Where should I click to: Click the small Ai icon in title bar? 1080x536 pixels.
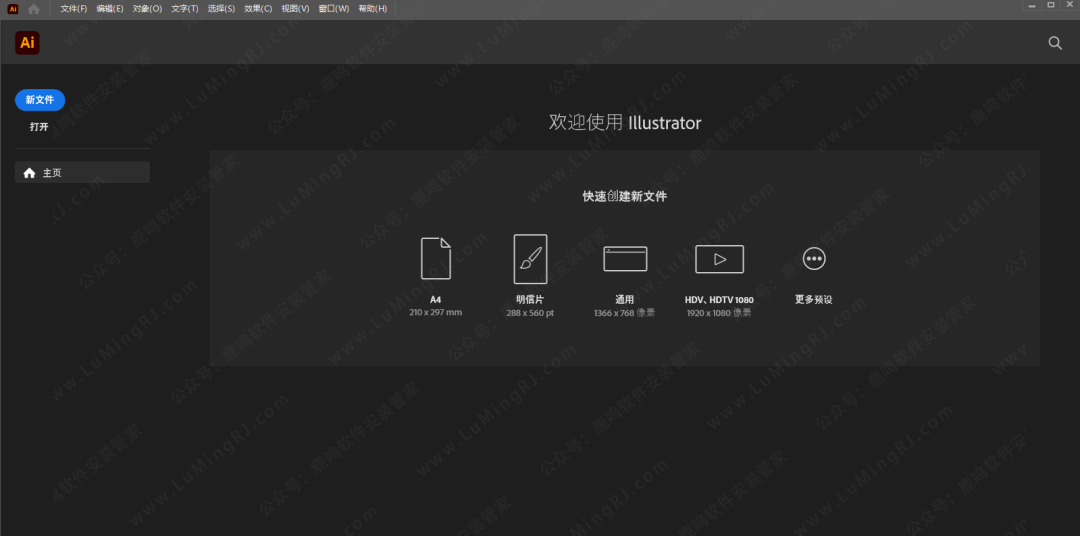pyautogui.click(x=12, y=9)
